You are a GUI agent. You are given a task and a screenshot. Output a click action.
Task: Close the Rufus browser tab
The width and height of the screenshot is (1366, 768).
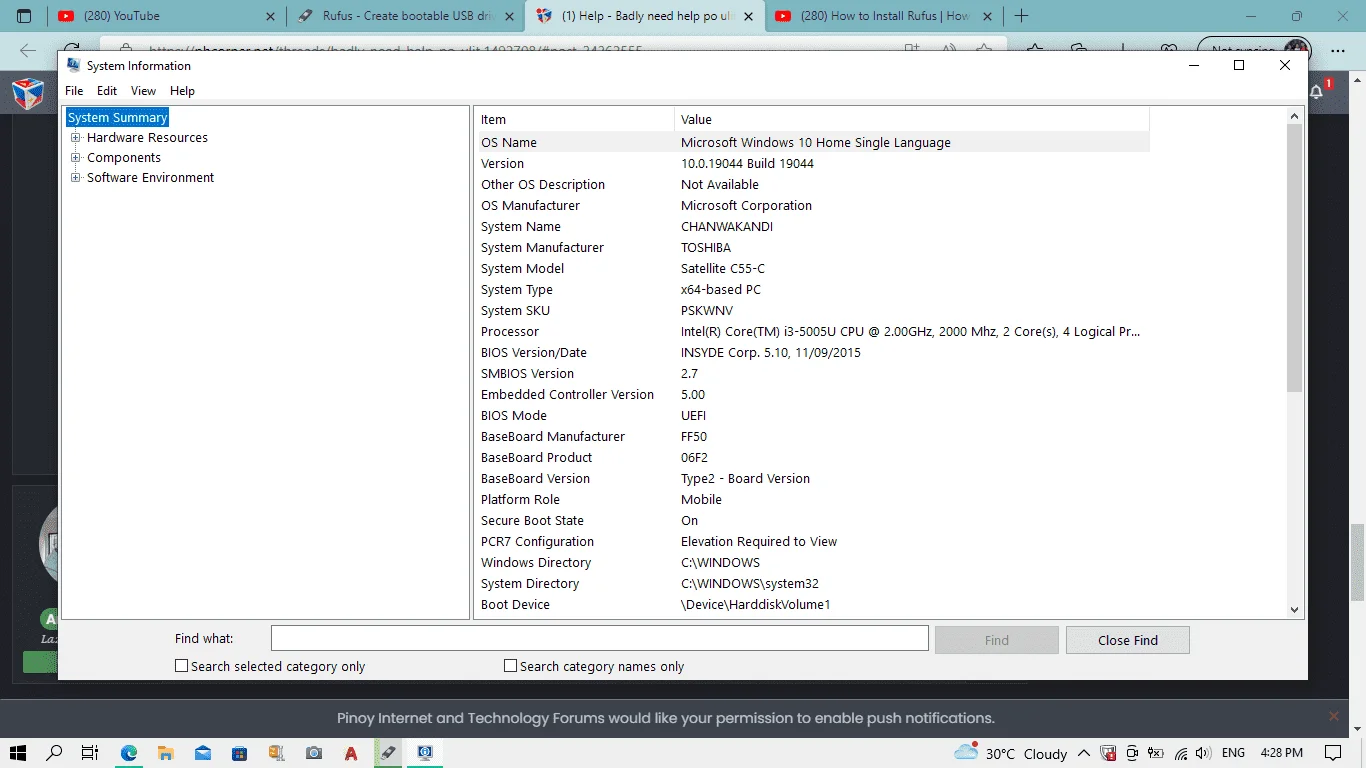510,16
